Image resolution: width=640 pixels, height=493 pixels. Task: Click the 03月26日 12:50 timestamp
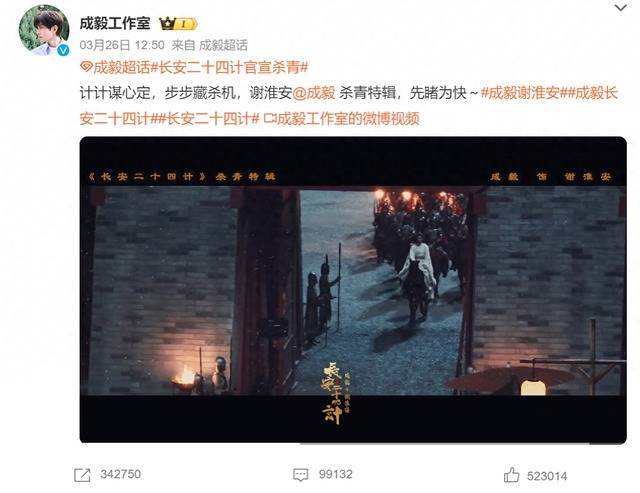coord(122,45)
